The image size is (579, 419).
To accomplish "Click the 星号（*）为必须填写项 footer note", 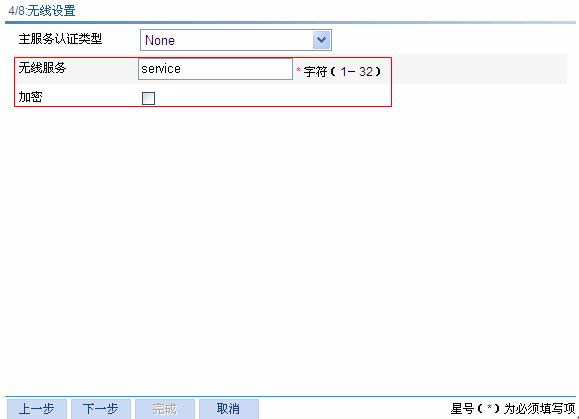I will (x=513, y=409).
